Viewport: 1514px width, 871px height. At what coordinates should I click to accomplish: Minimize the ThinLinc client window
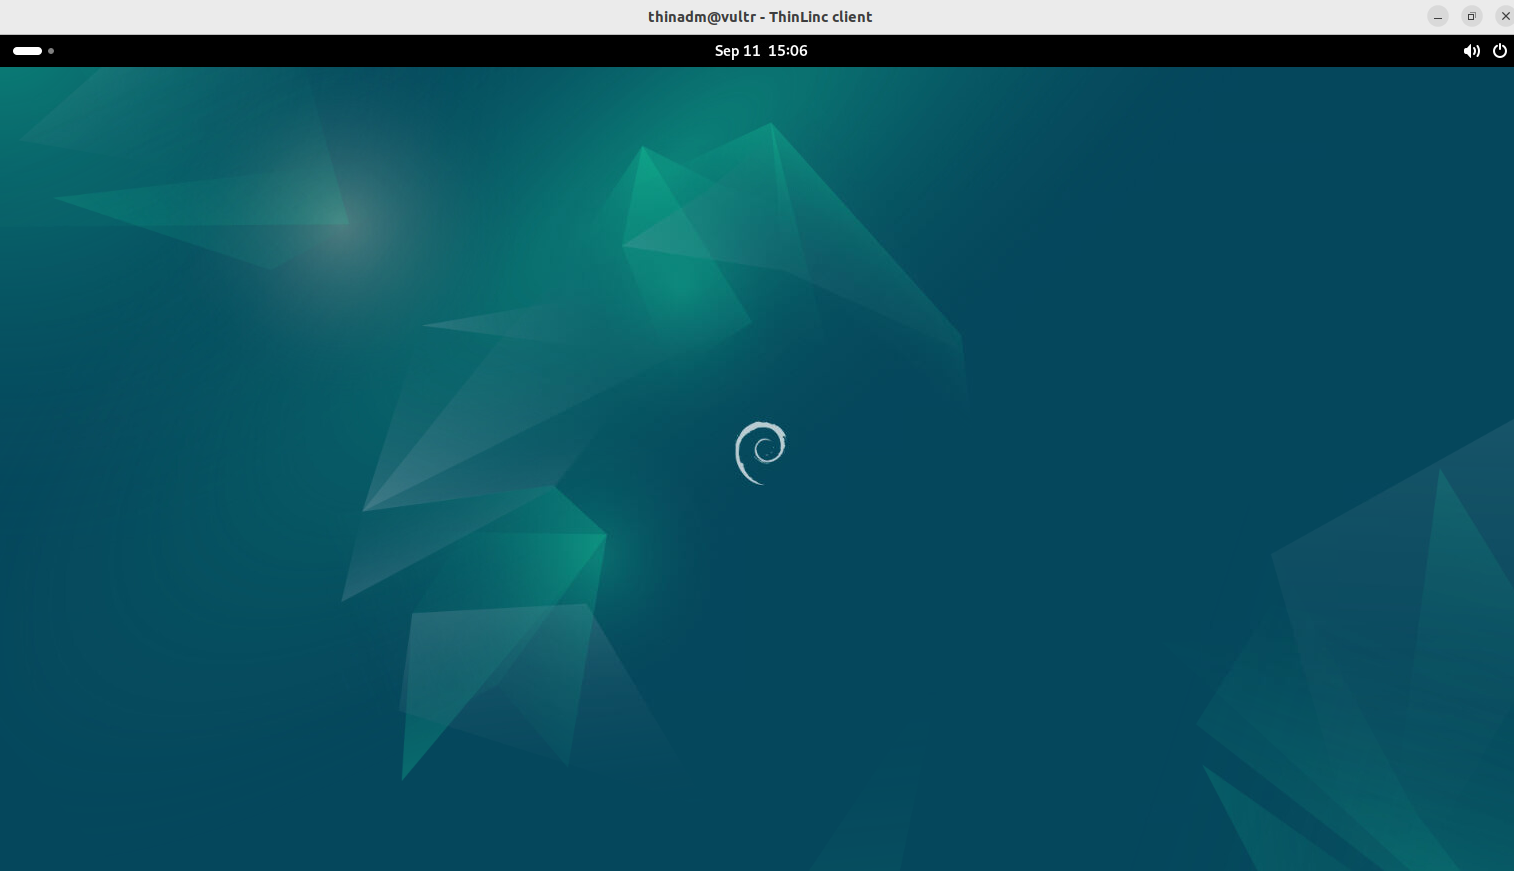1438,16
